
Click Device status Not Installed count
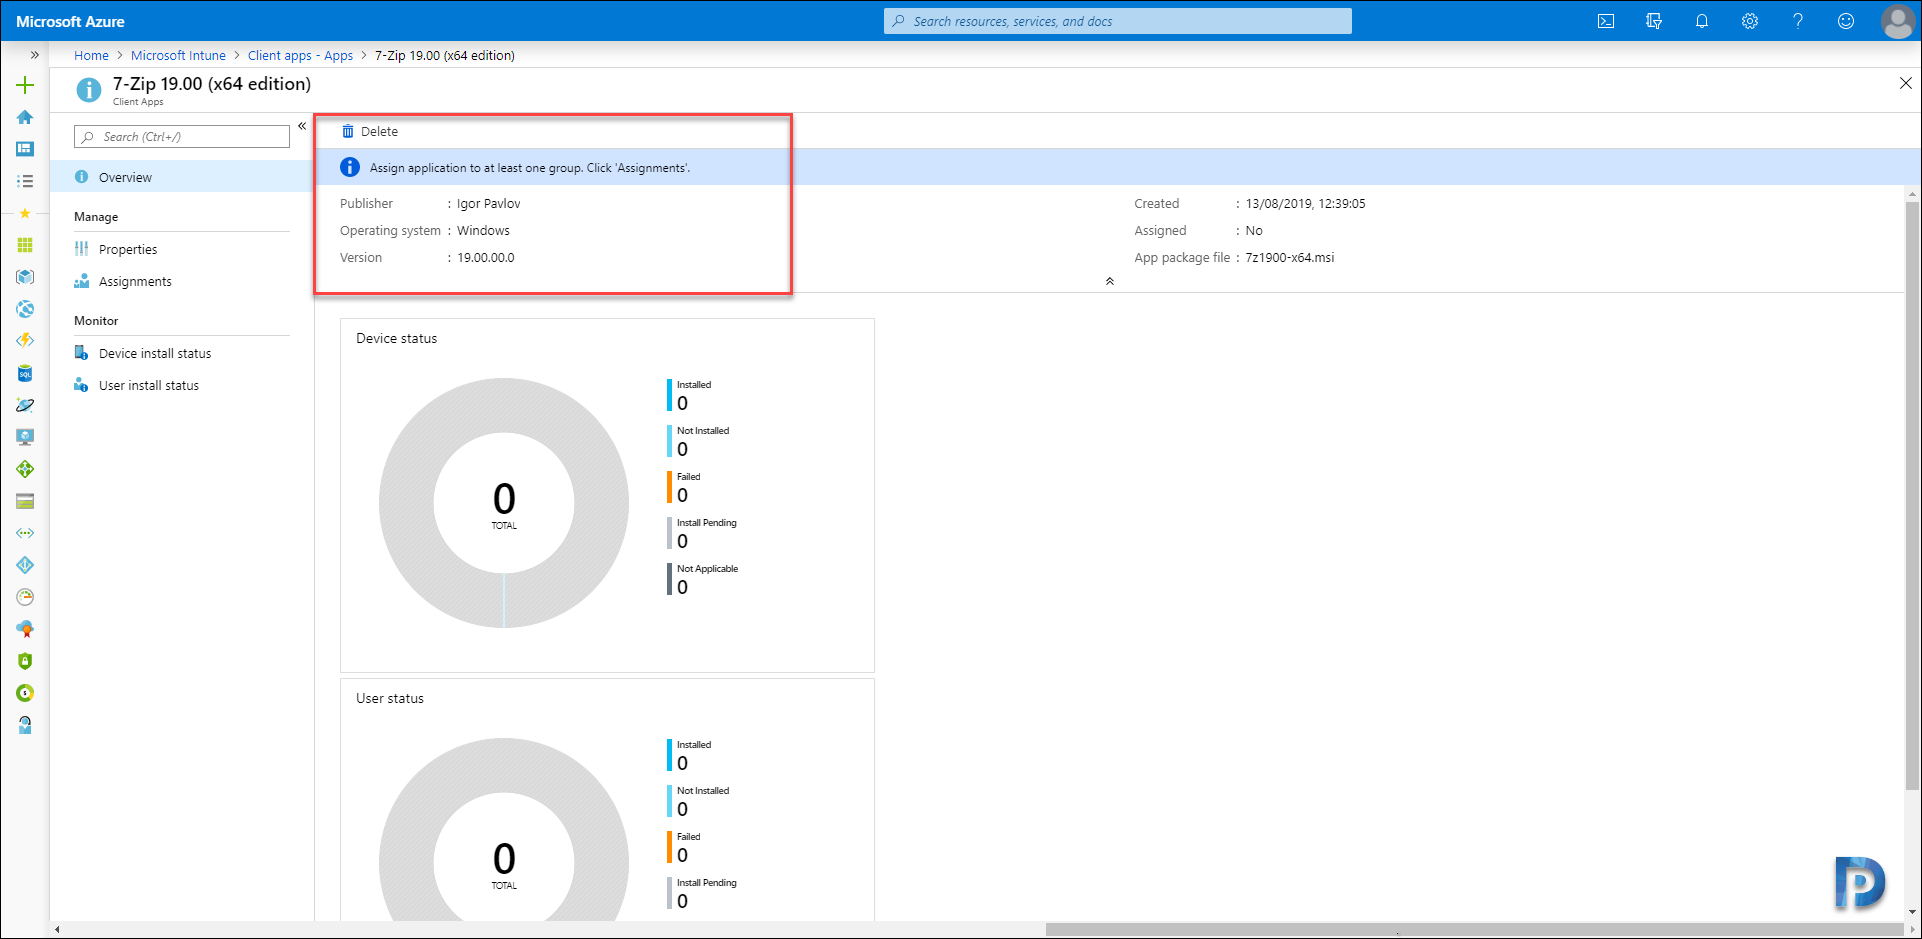point(682,449)
